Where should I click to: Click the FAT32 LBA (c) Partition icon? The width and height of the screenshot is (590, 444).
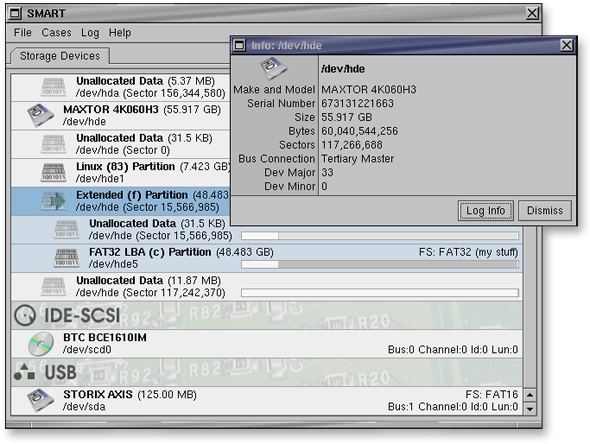[x=67, y=258]
